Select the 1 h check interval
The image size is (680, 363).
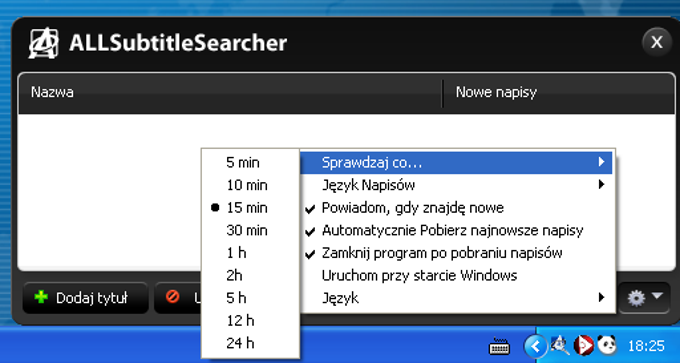pos(250,253)
